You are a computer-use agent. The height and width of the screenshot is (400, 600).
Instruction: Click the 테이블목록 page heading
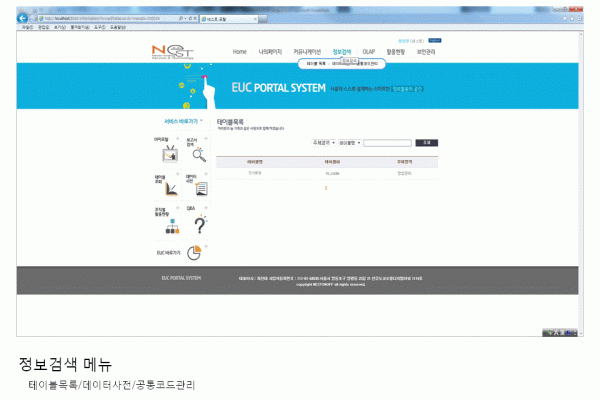tap(230, 122)
